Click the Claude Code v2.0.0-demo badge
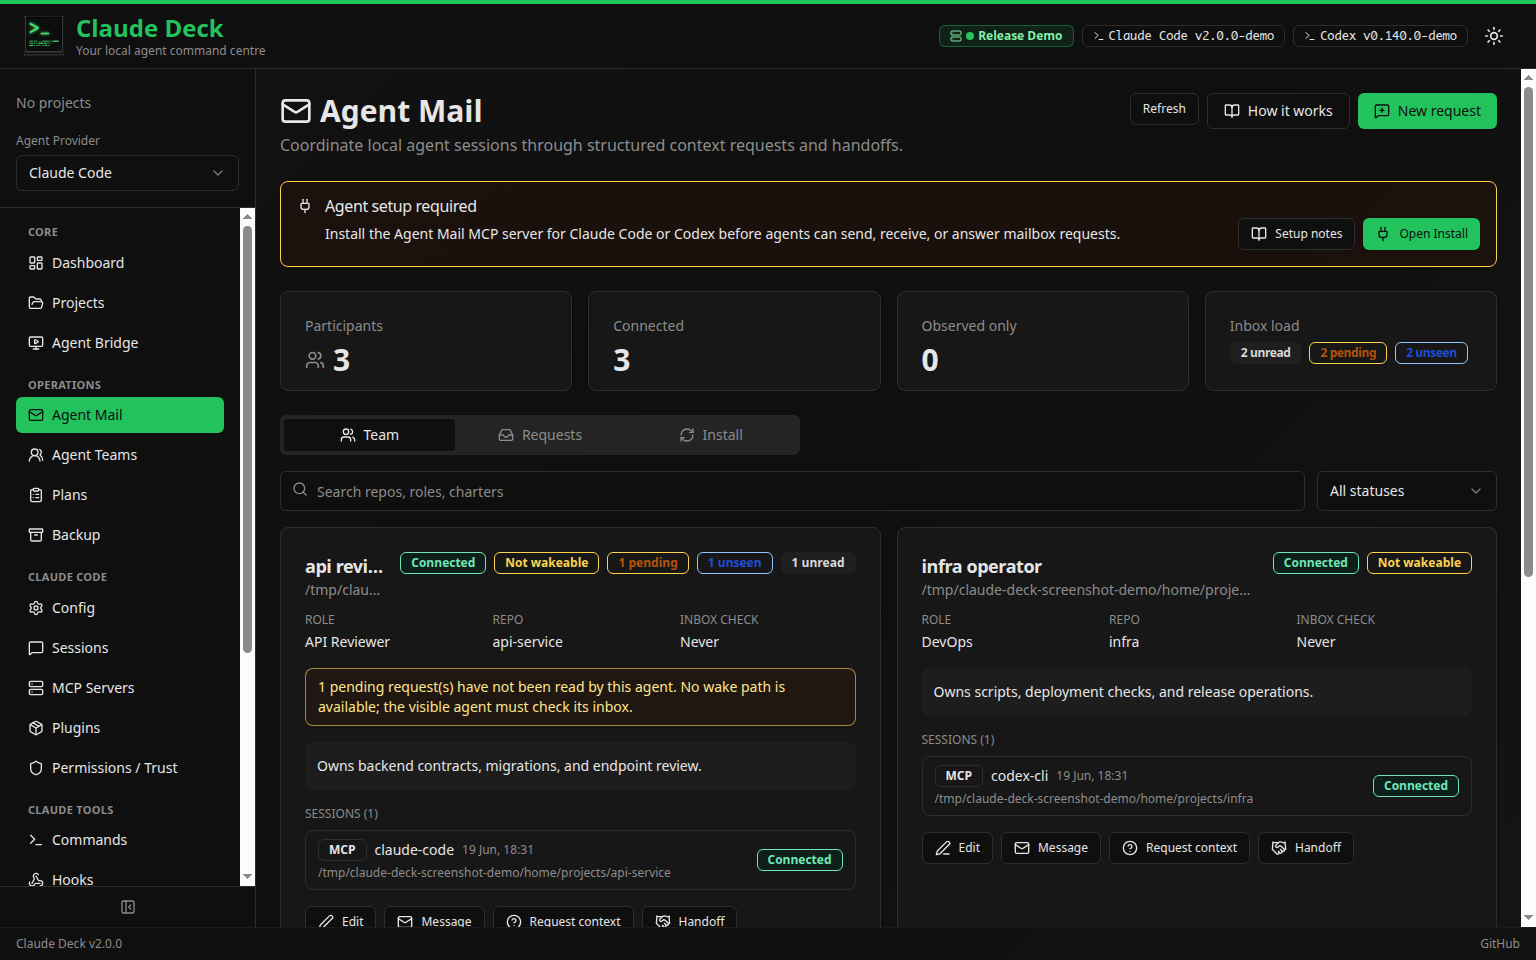 pos(1183,36)
